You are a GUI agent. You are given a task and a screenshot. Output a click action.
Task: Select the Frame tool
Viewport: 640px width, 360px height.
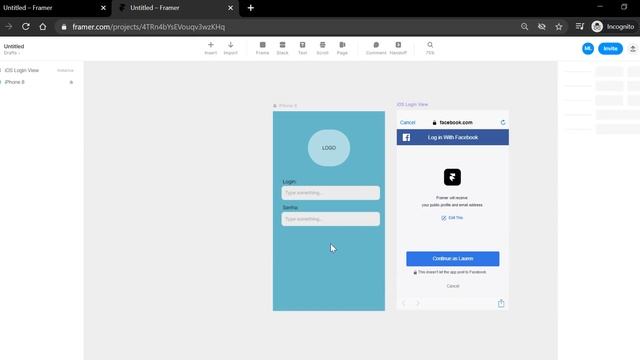pyautogui.click(x=262, y=48)
